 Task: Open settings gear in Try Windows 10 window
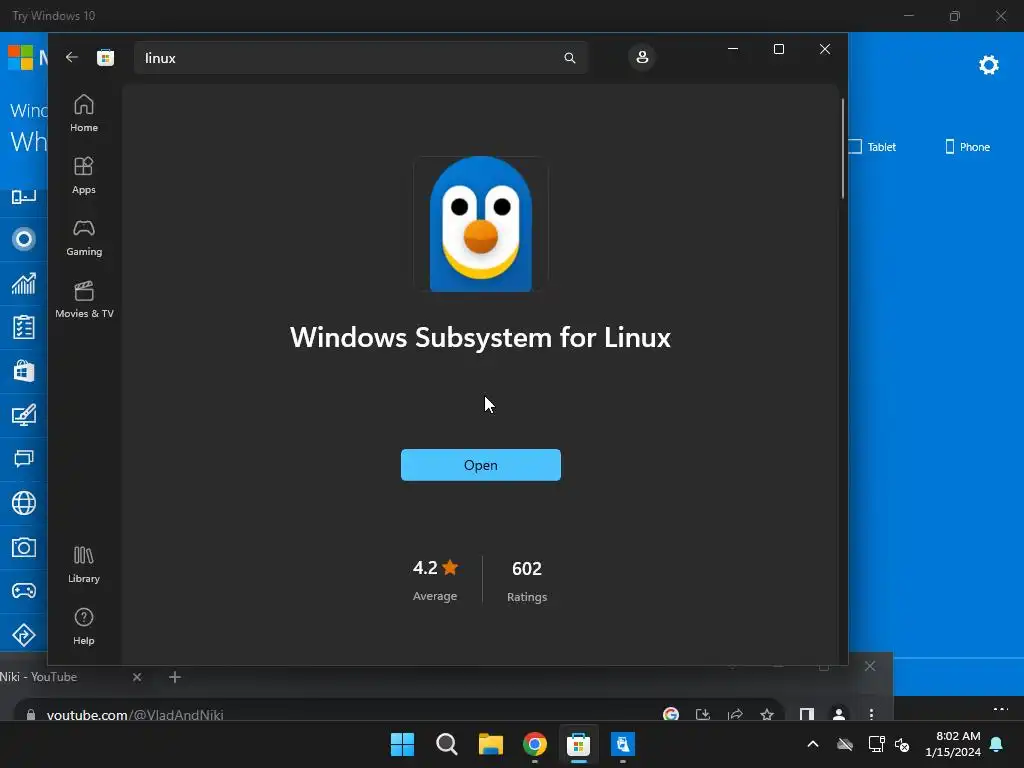click(989, 65)
